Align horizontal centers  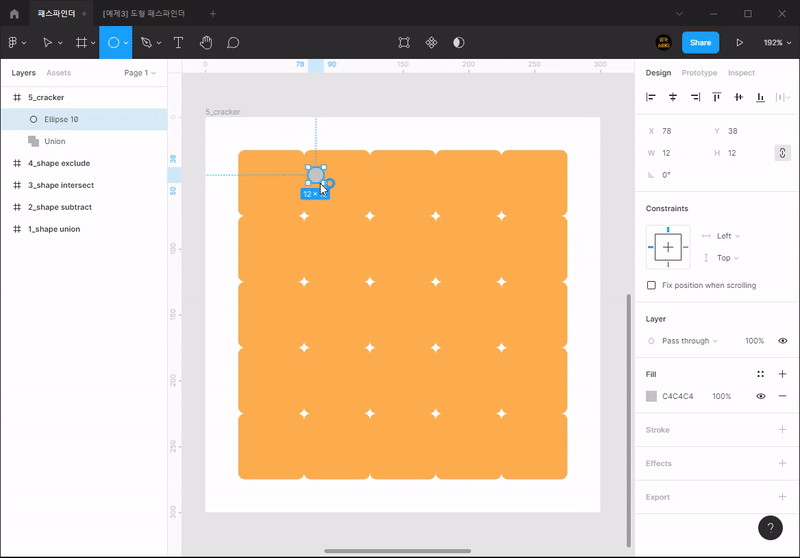tap(673, 97)
